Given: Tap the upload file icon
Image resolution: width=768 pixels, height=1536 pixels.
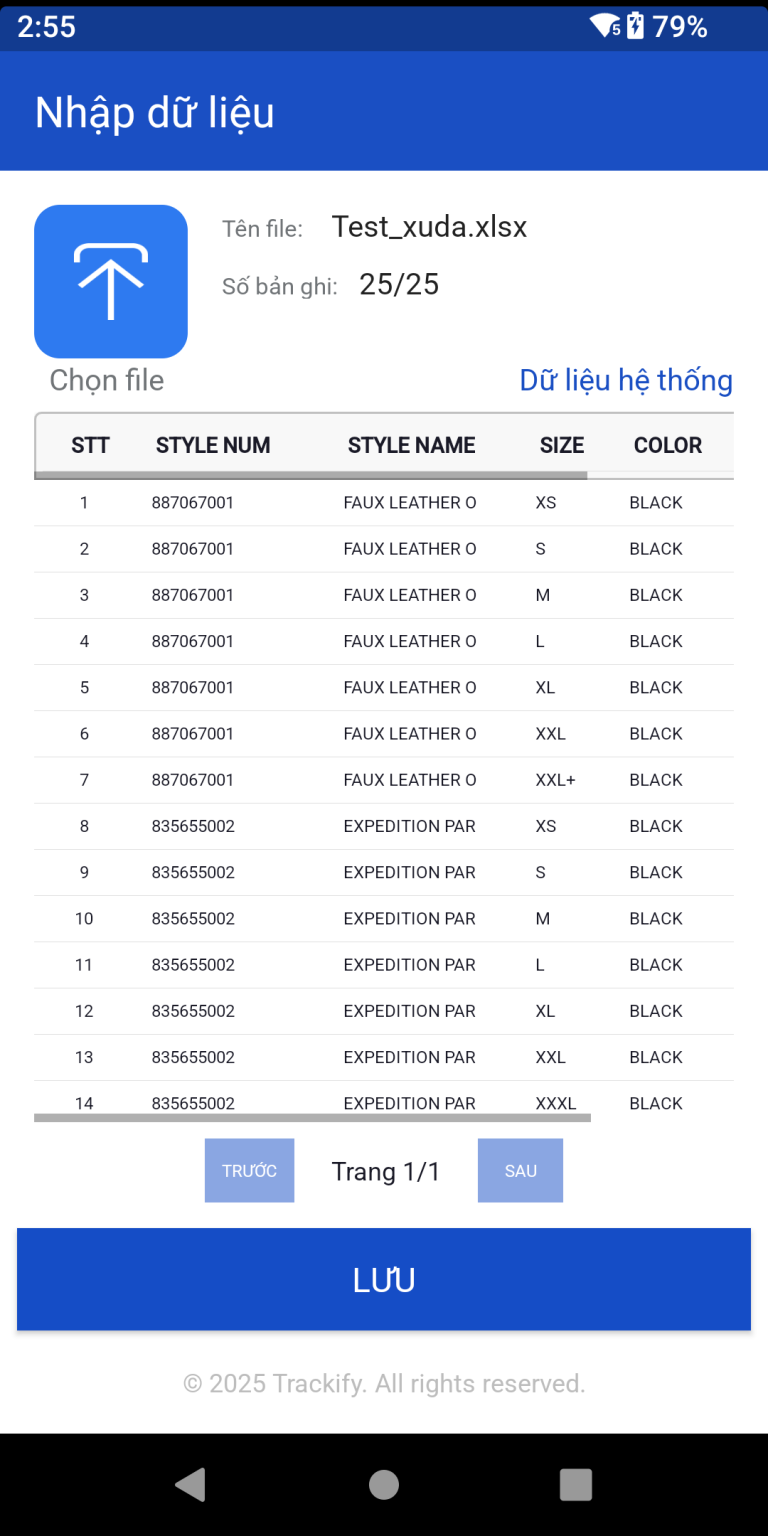Looking at the screenshot, I should pyautogui.click(x=111, y=281).
